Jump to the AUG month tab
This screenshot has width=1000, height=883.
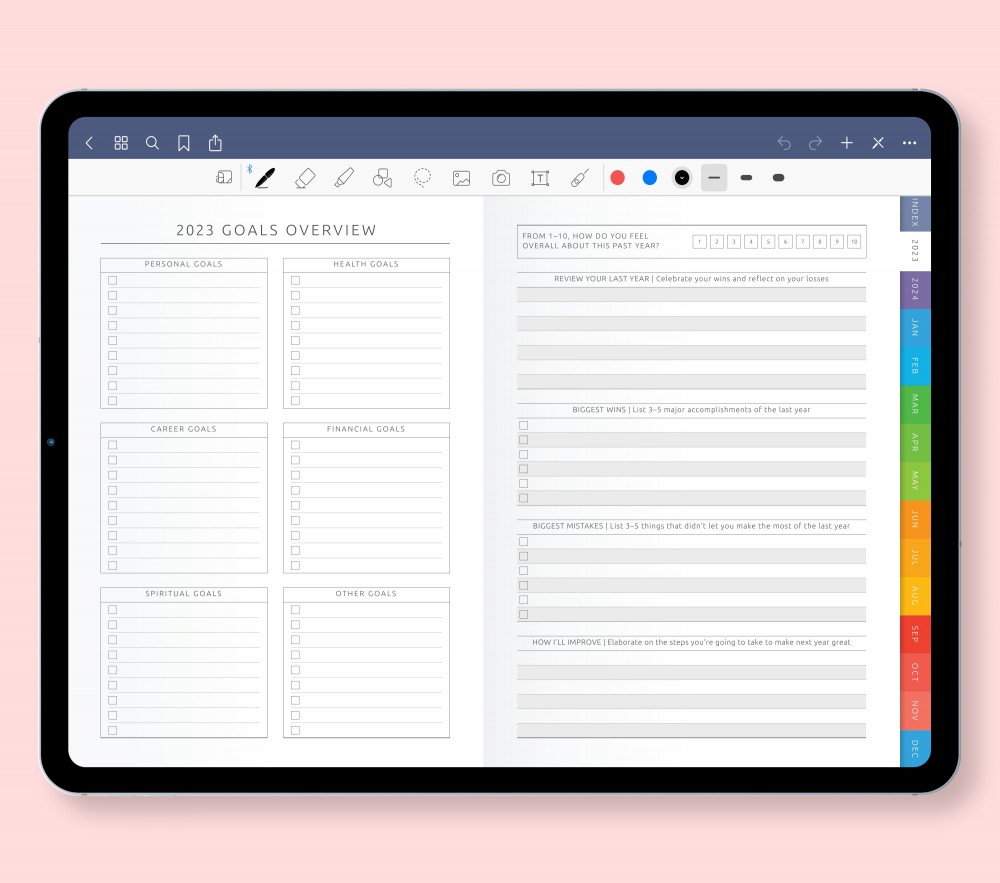(915, 595)
